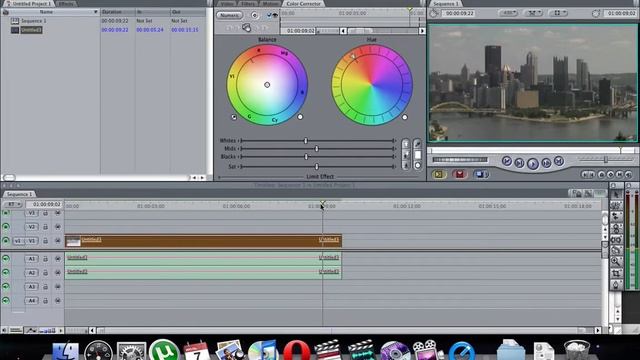
Task: Click the Hue wheel reset button
Action: point(404,117)
